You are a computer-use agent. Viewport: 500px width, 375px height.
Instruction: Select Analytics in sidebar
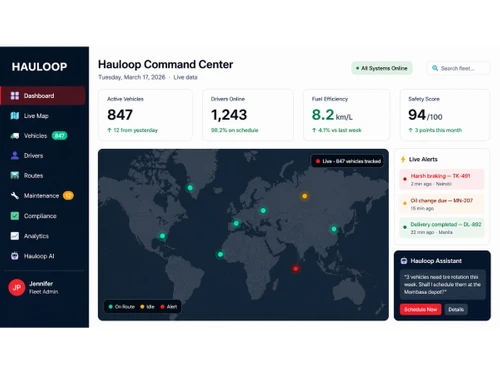click(43, 236)
